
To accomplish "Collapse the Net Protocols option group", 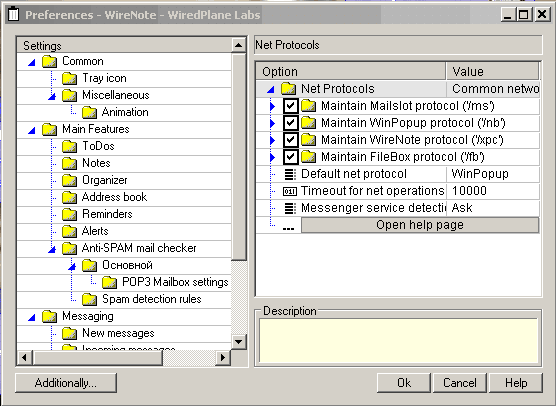I will tap(271, 90).
